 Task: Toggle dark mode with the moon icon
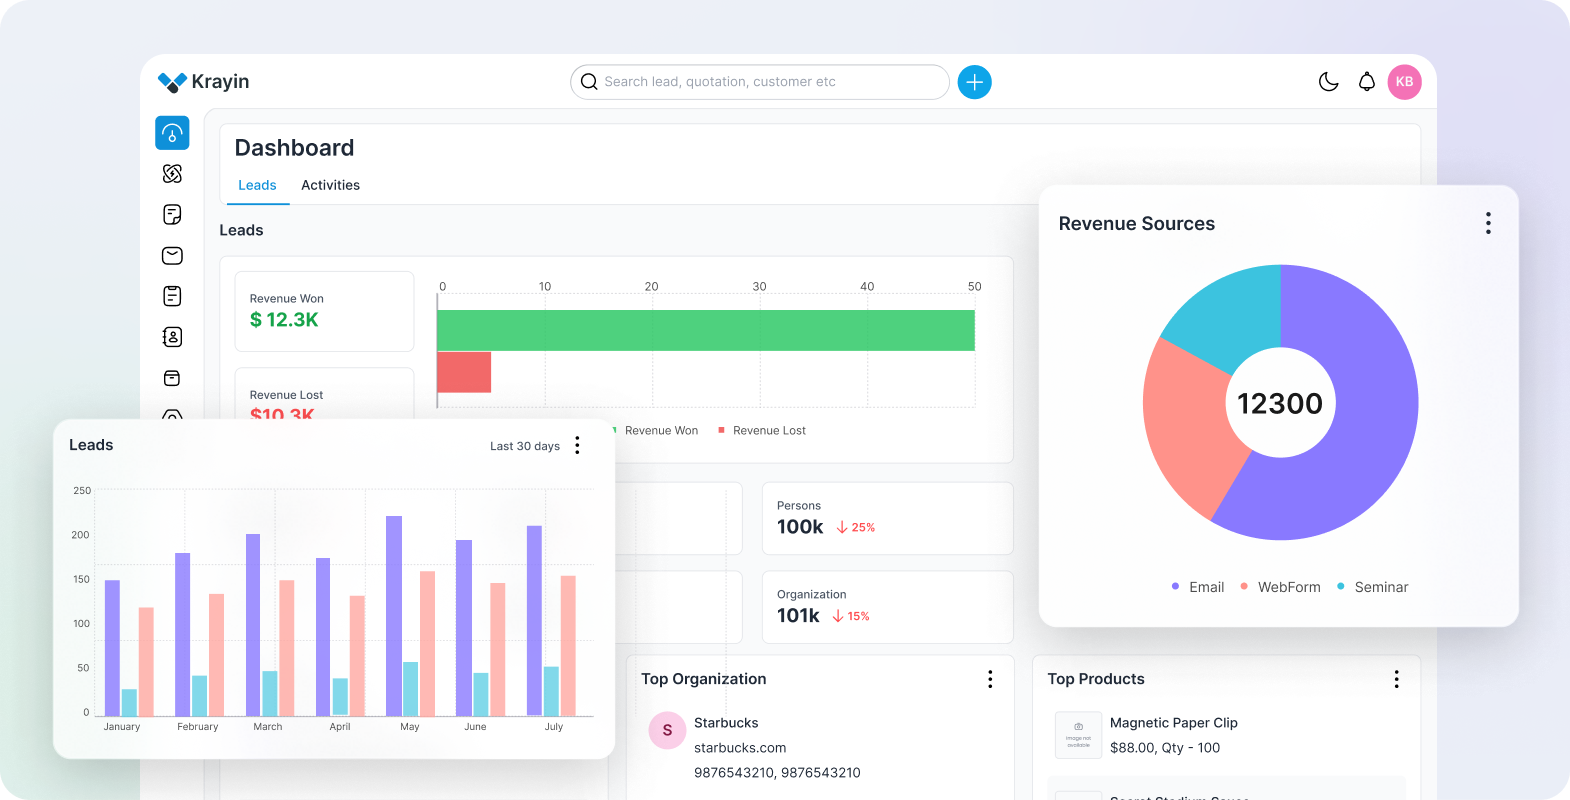[1328, 82]
